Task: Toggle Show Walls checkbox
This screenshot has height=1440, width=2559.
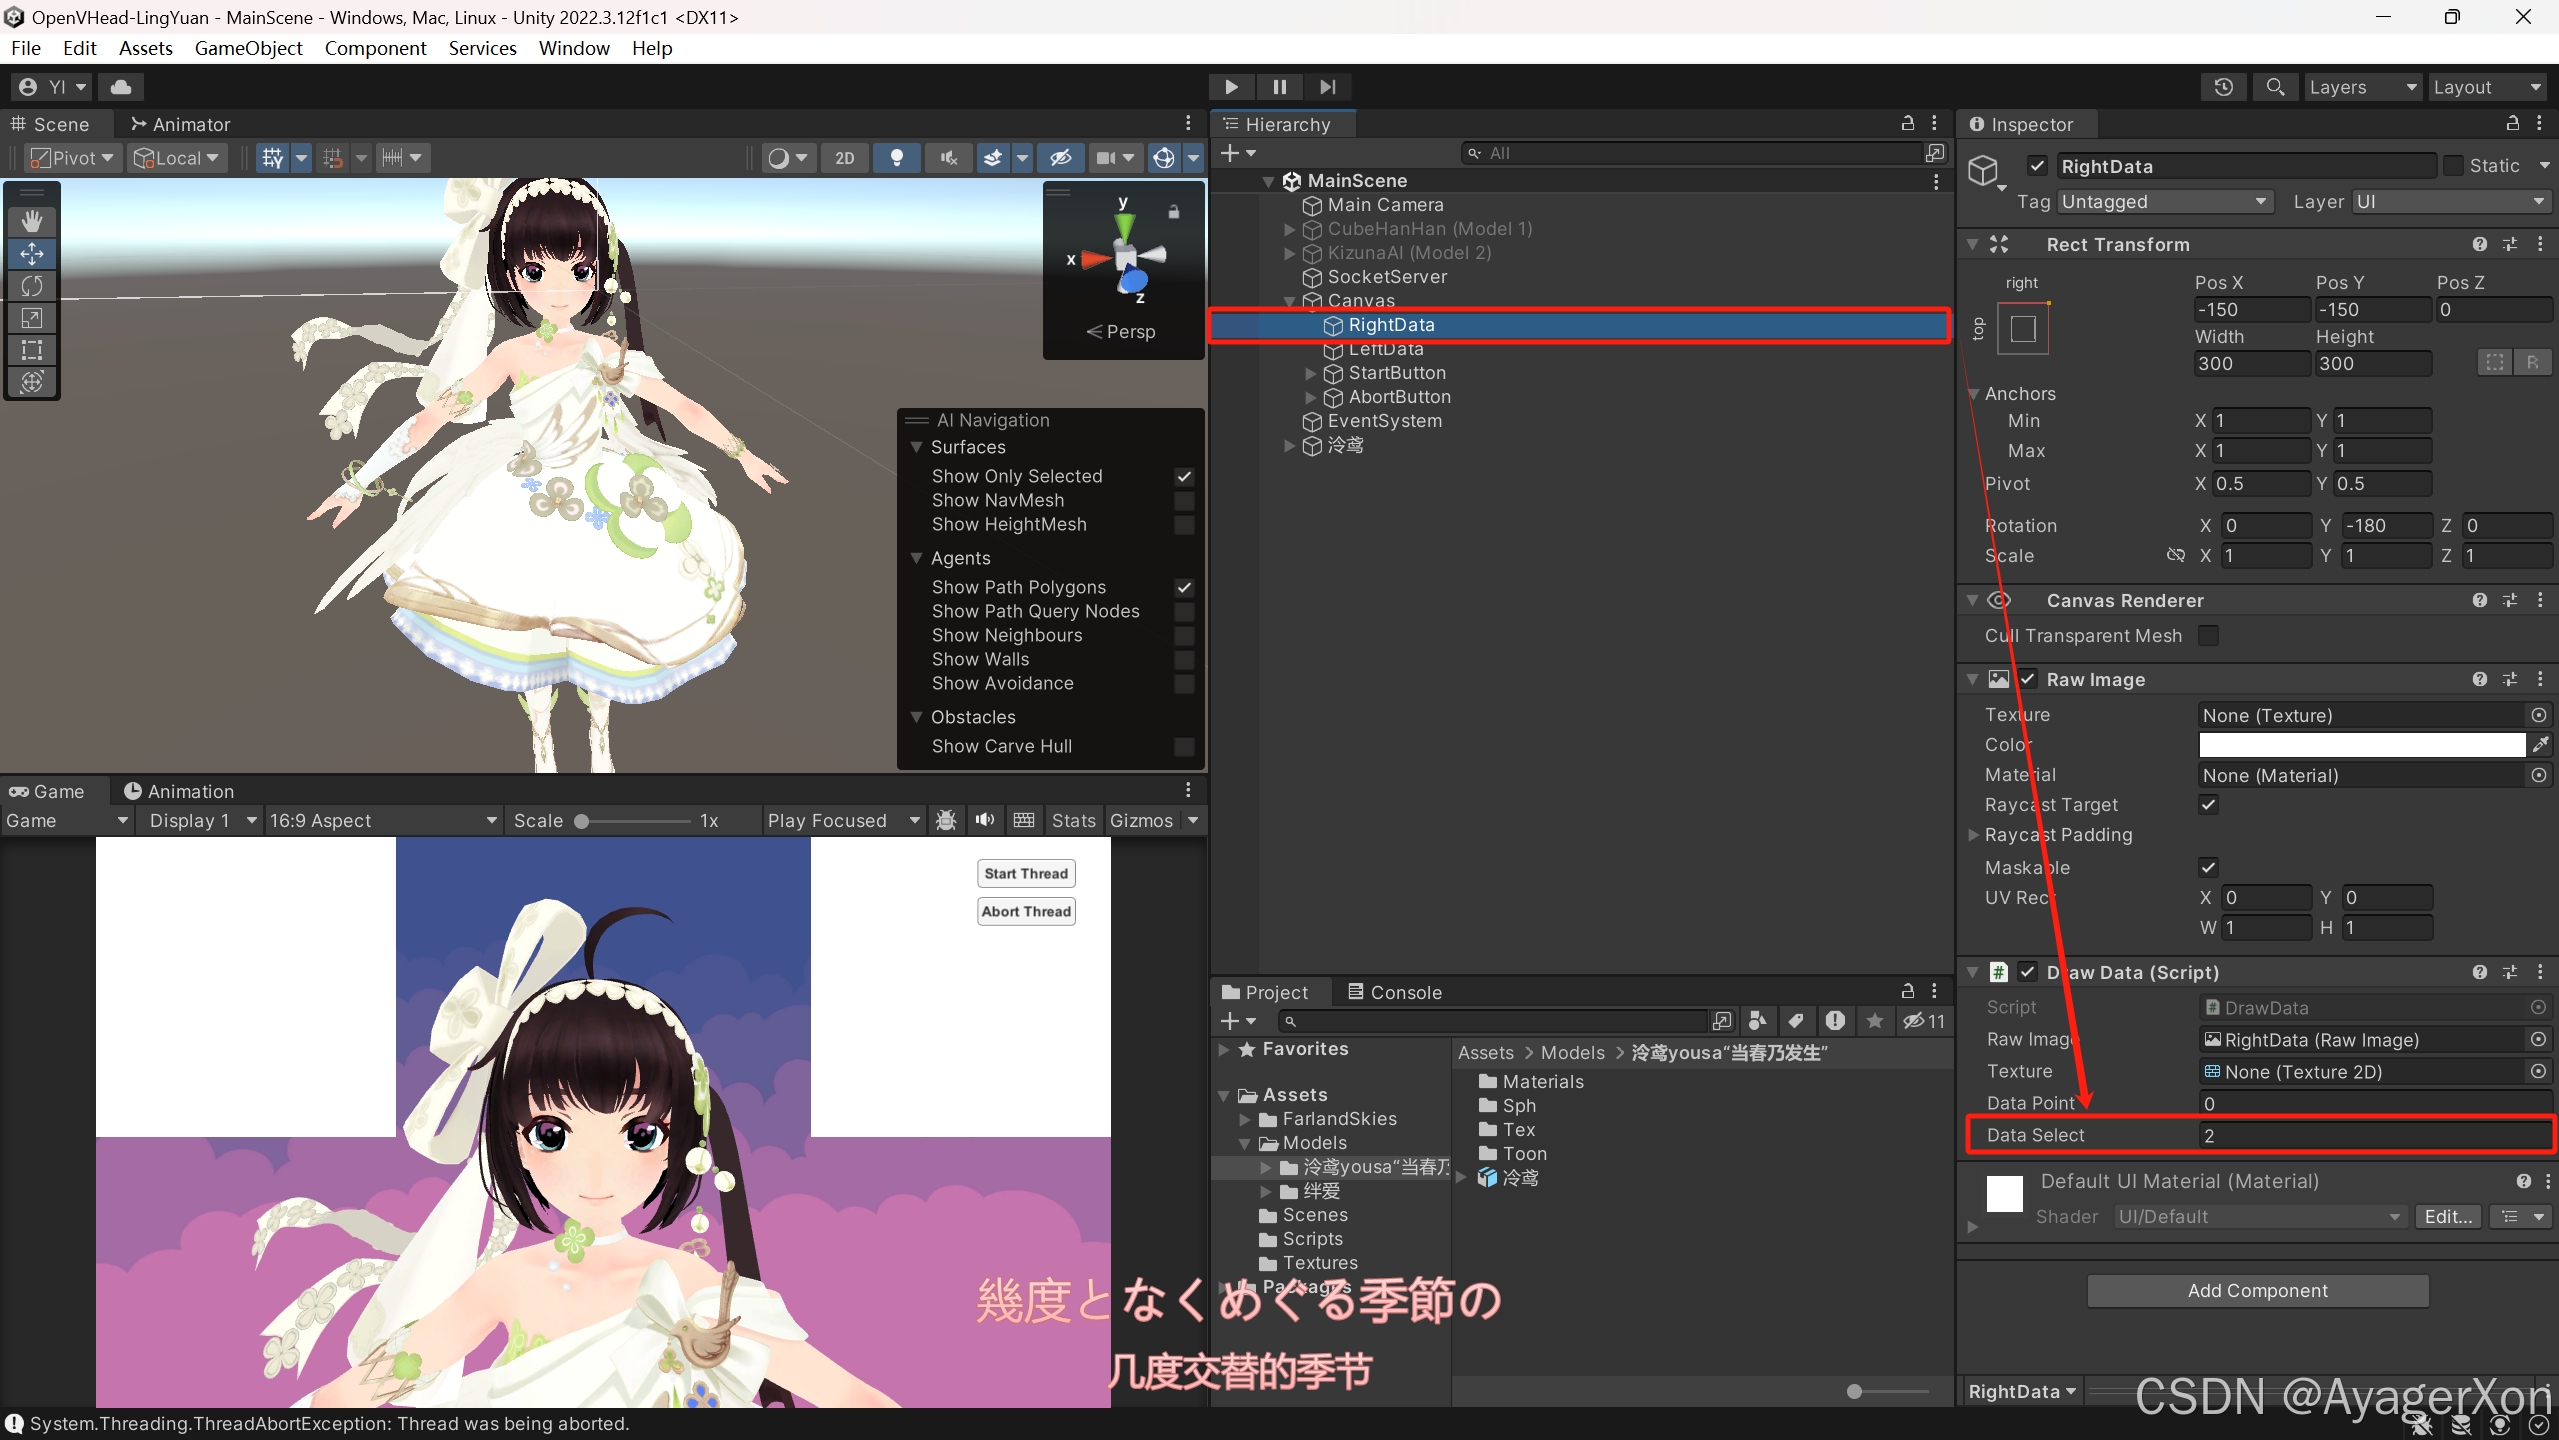Action: click(x=1184, y=660)
